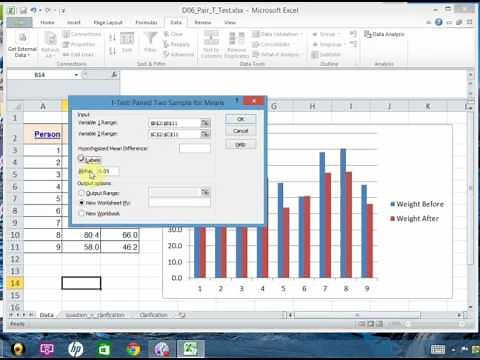
Task: Click the t-Test dialog question mark
Action: [x=237, y=100]
